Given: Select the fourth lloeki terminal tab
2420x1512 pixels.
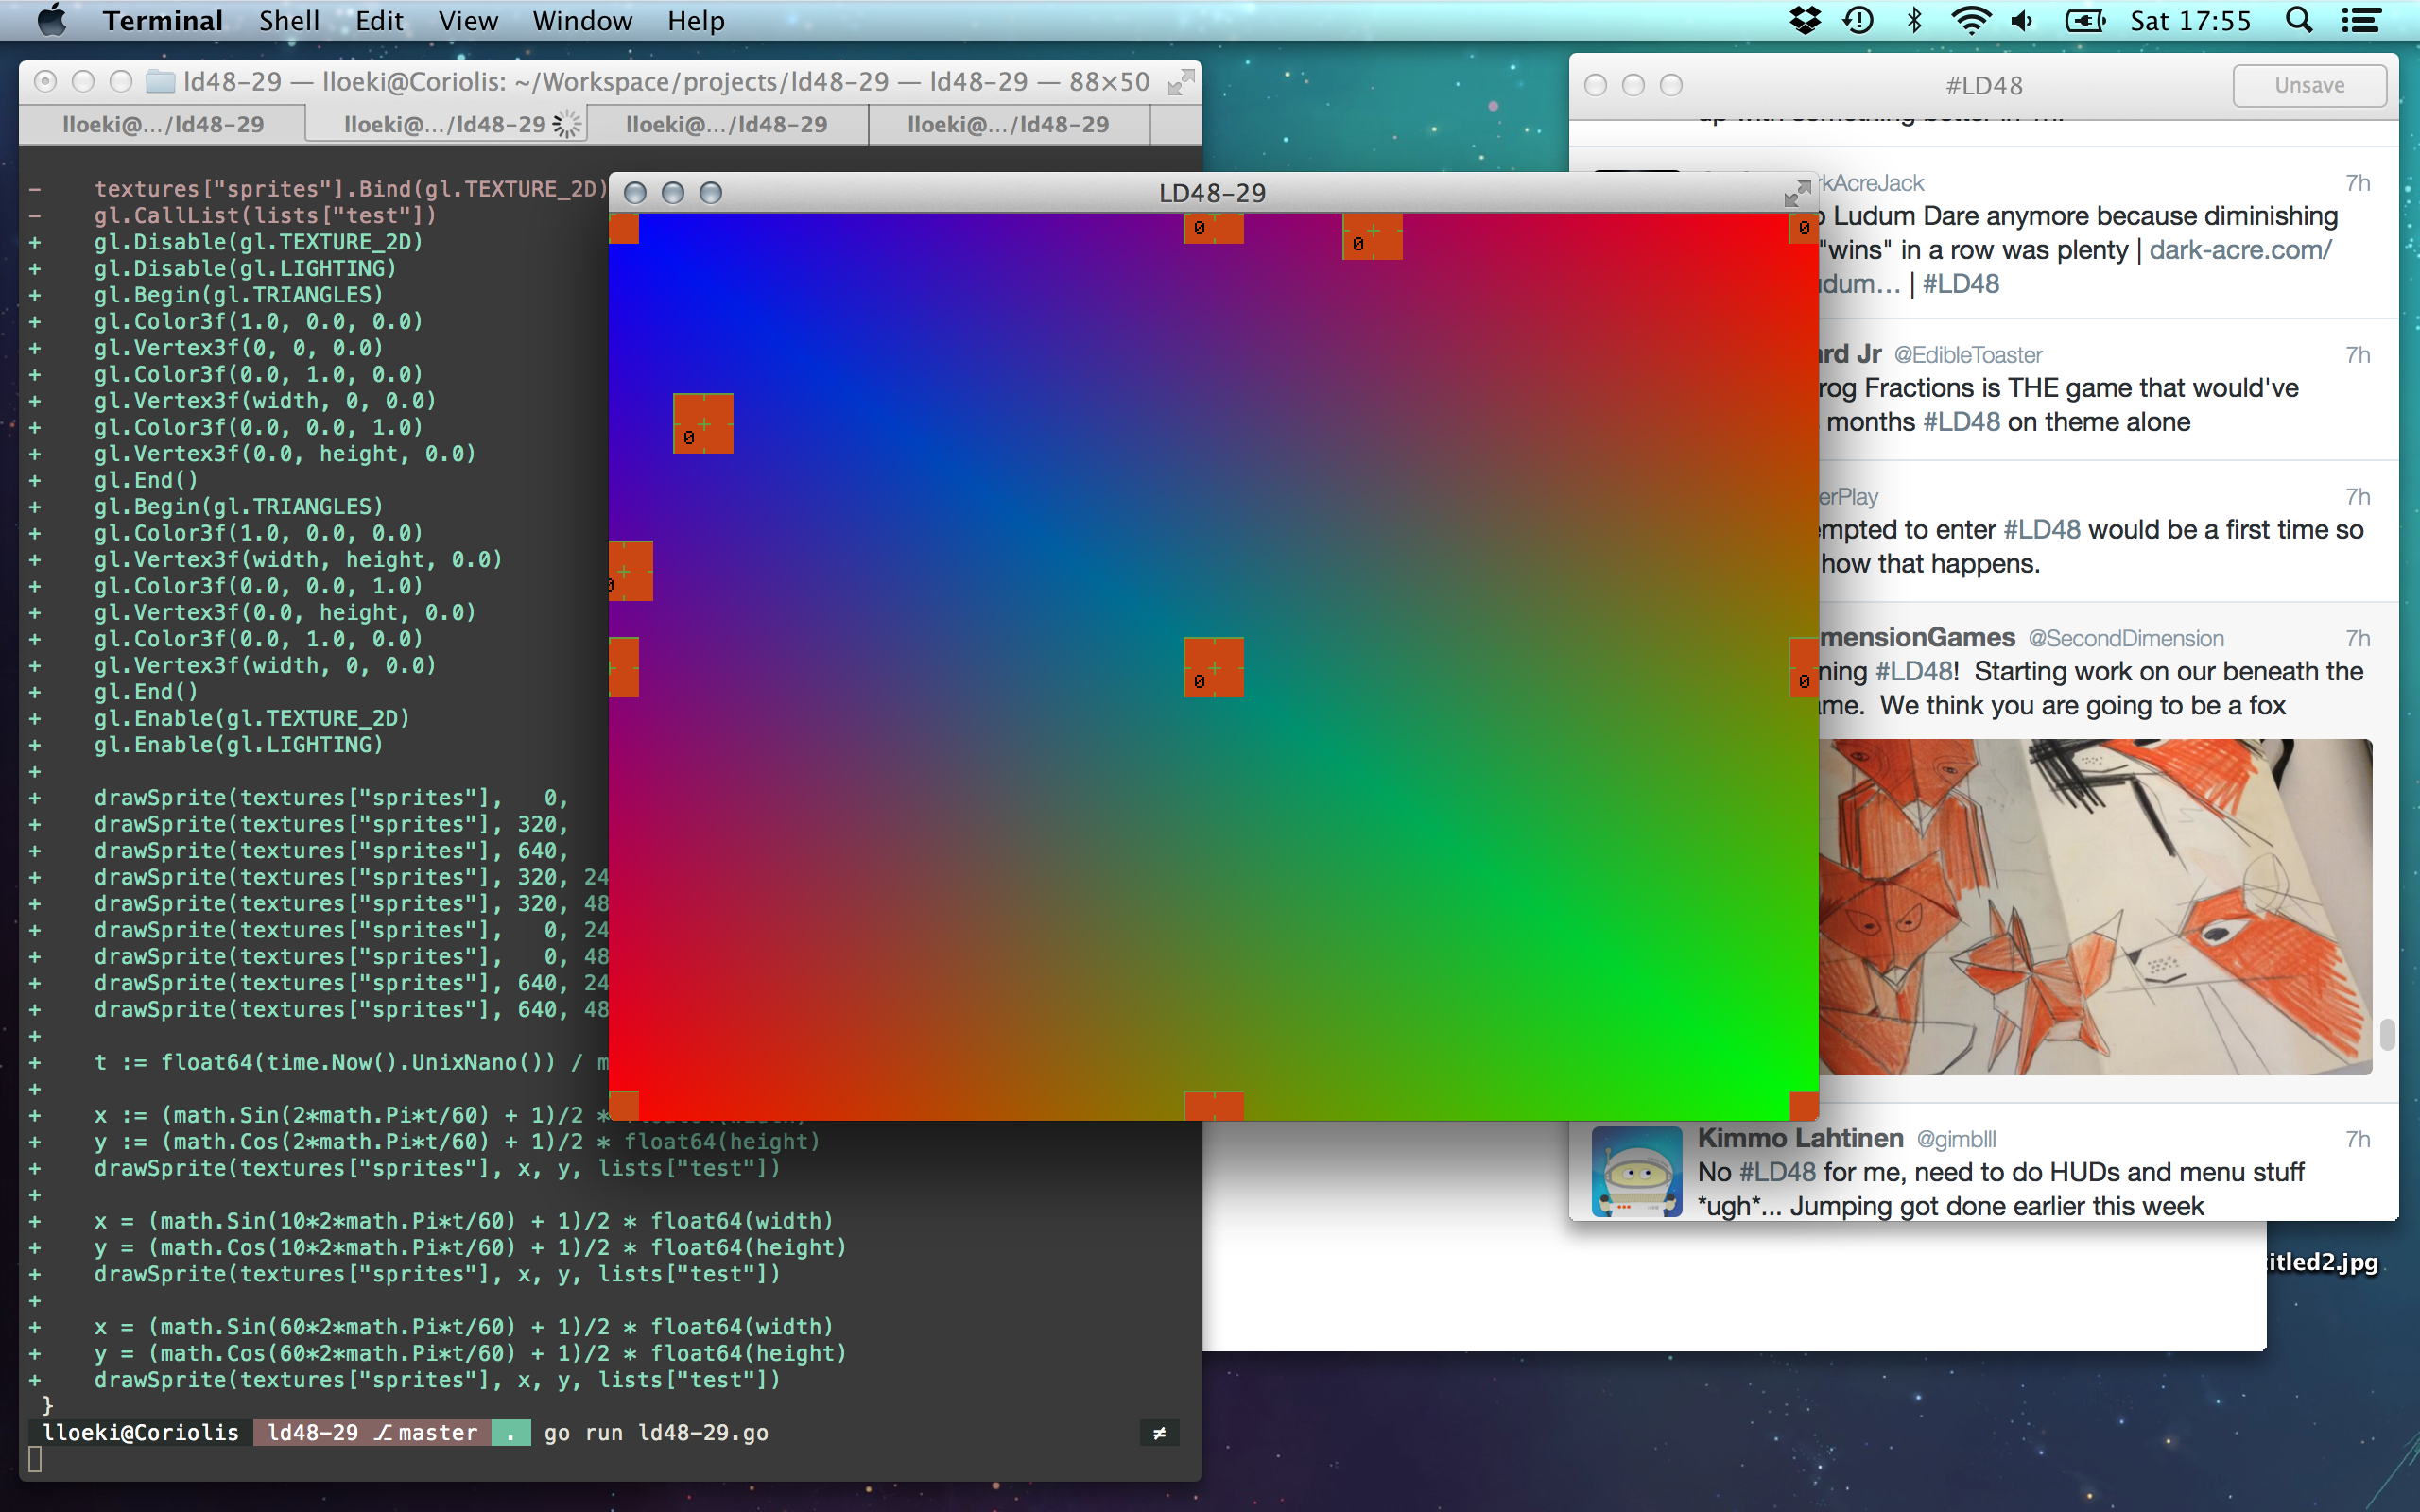Looking at the screenshot, I should pyautogui.click(x=1008, y=125).
